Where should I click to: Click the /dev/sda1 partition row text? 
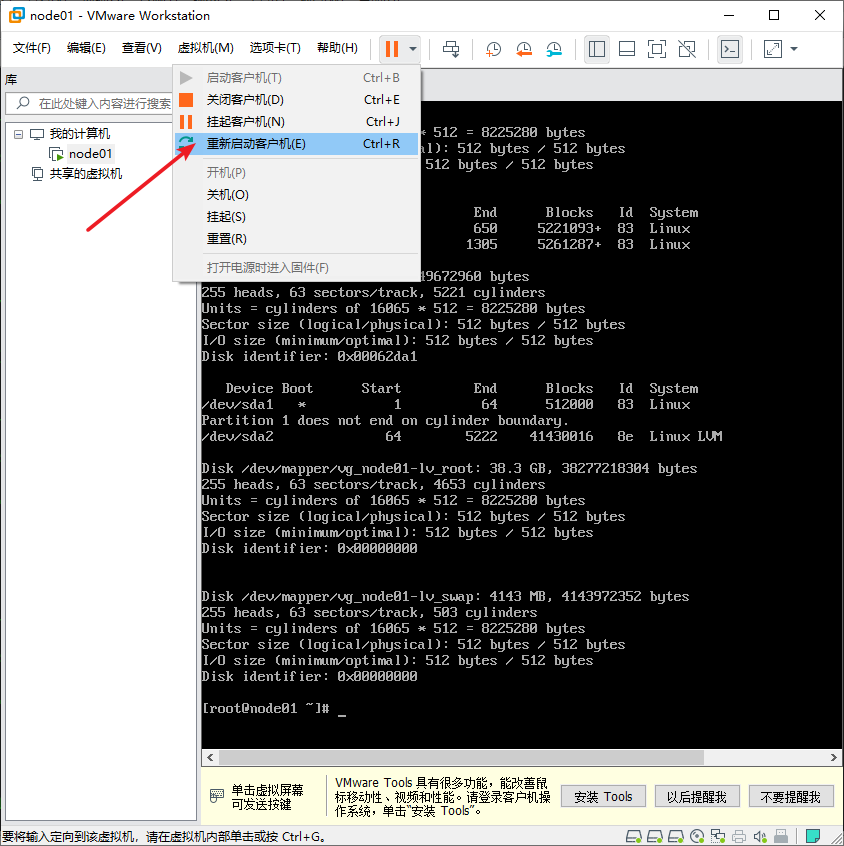[x=446, y=404]
